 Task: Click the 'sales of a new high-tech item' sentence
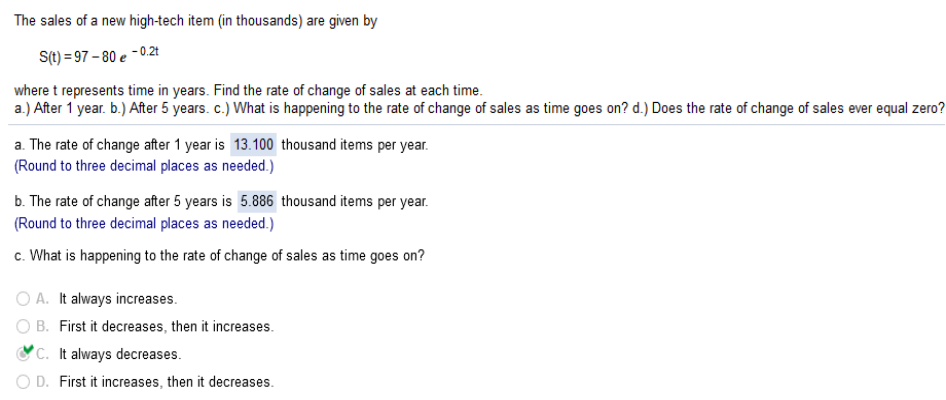(x=195, y=21)
